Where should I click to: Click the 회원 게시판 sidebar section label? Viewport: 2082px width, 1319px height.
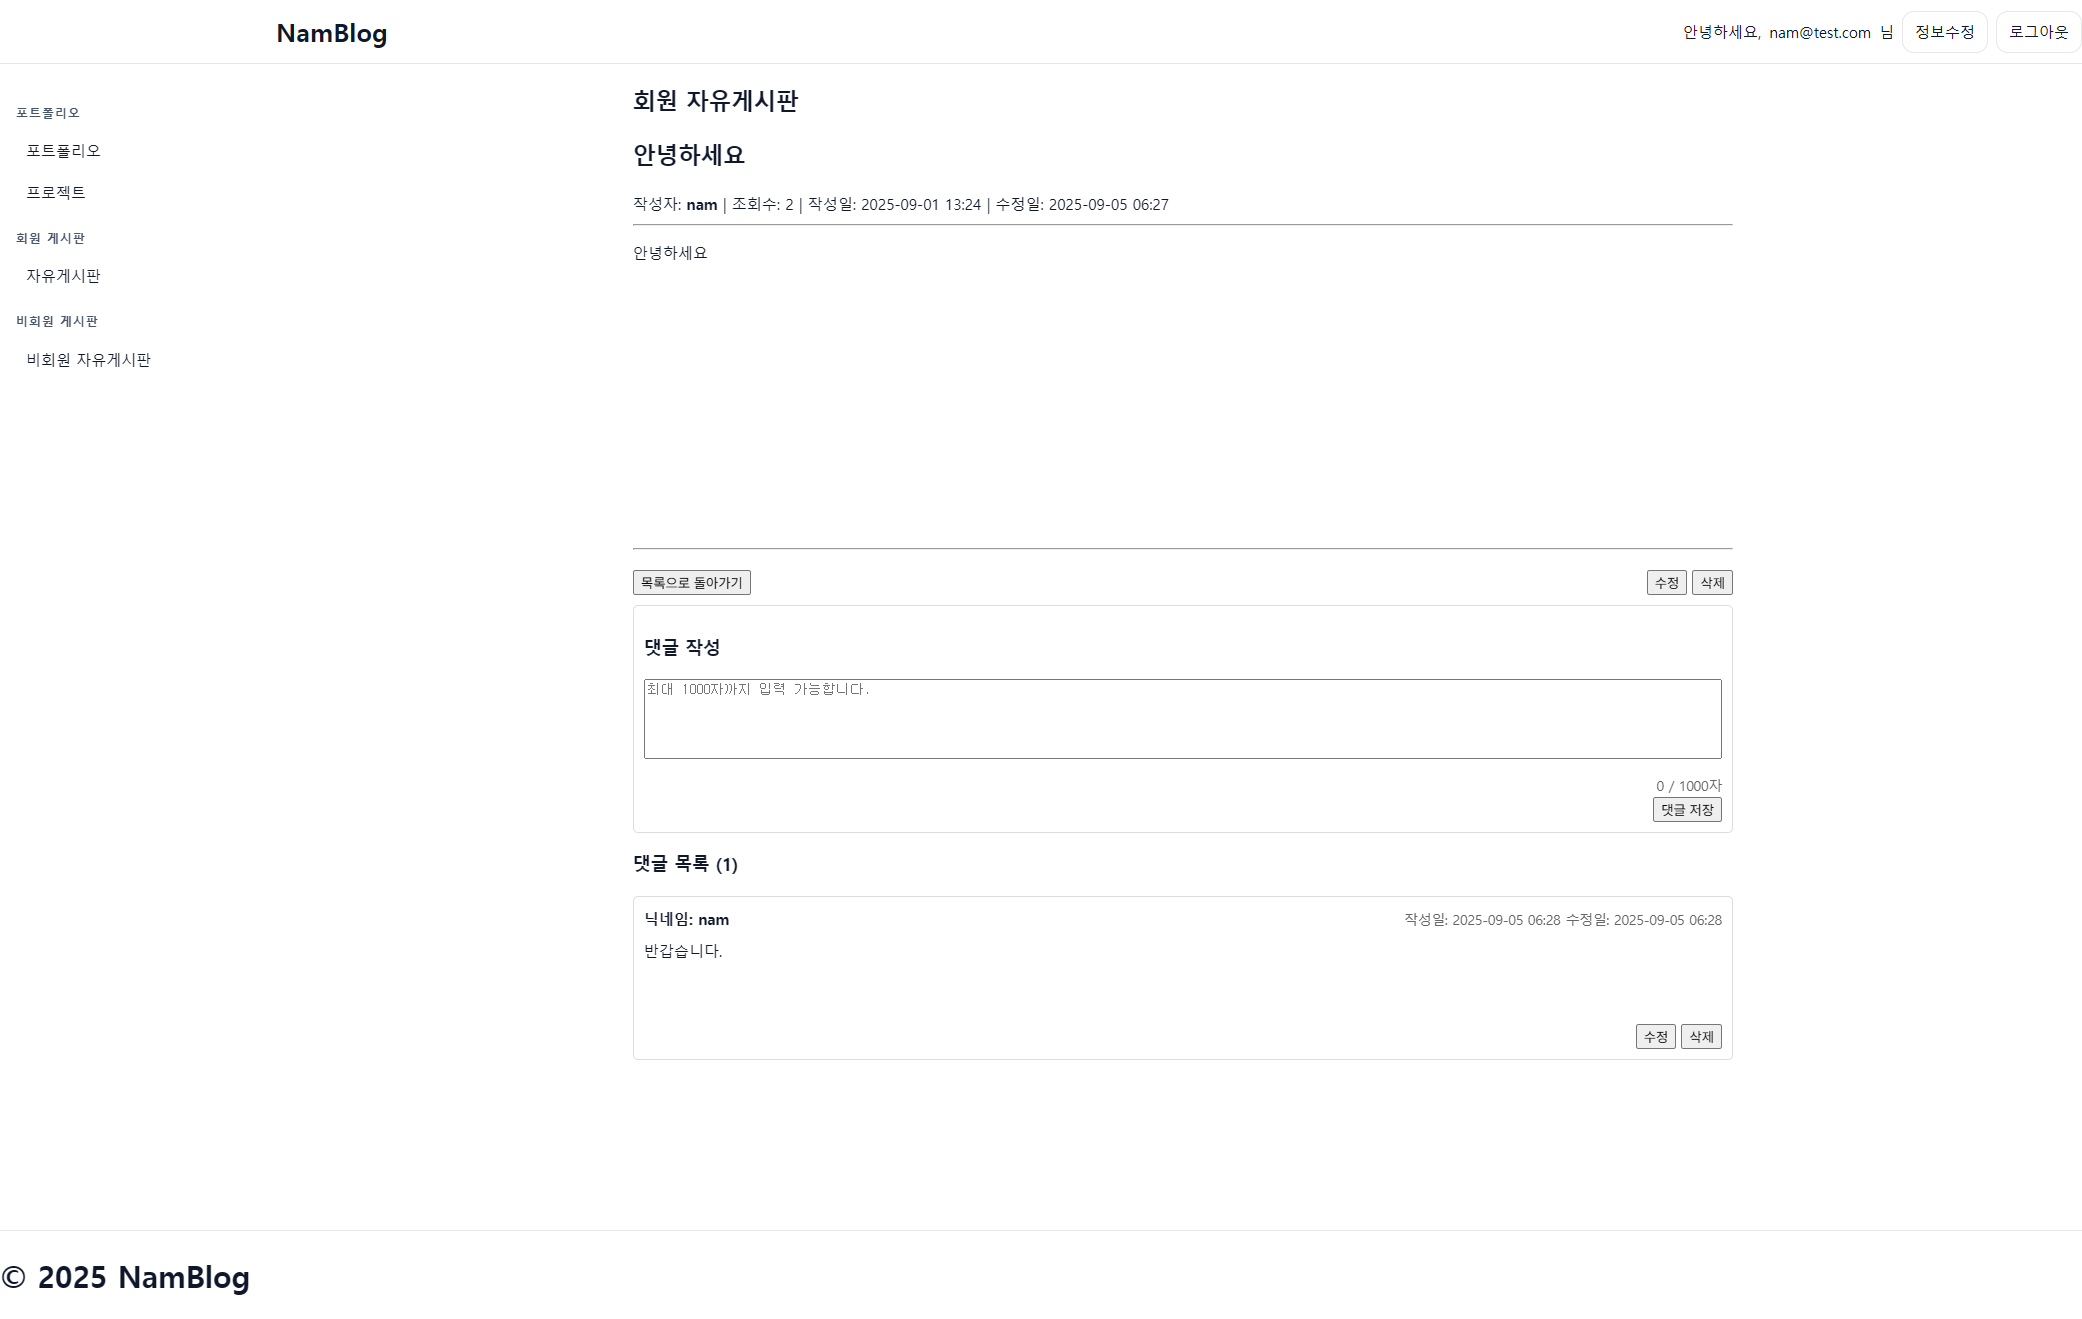(x=50, y=238)
